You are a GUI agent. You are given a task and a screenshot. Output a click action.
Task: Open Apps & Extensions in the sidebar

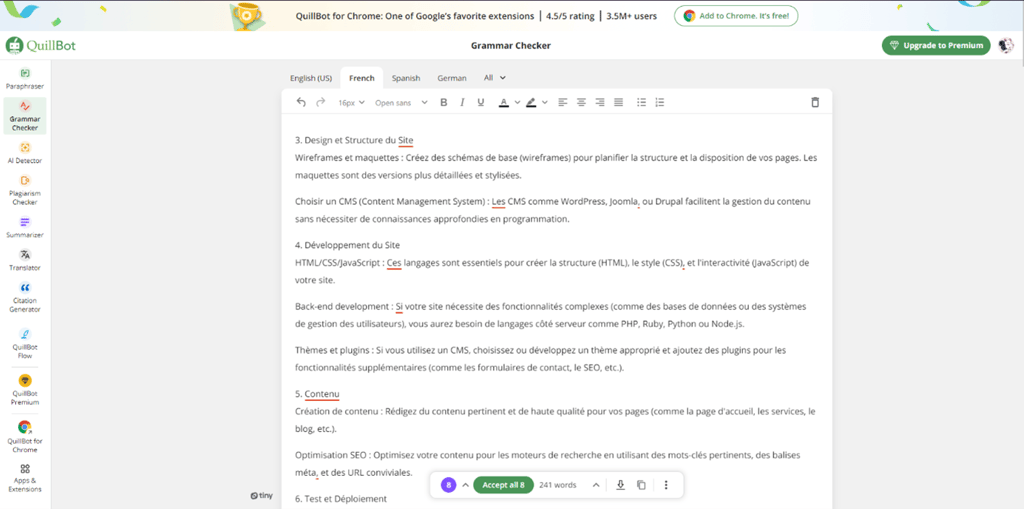point(25,478)
